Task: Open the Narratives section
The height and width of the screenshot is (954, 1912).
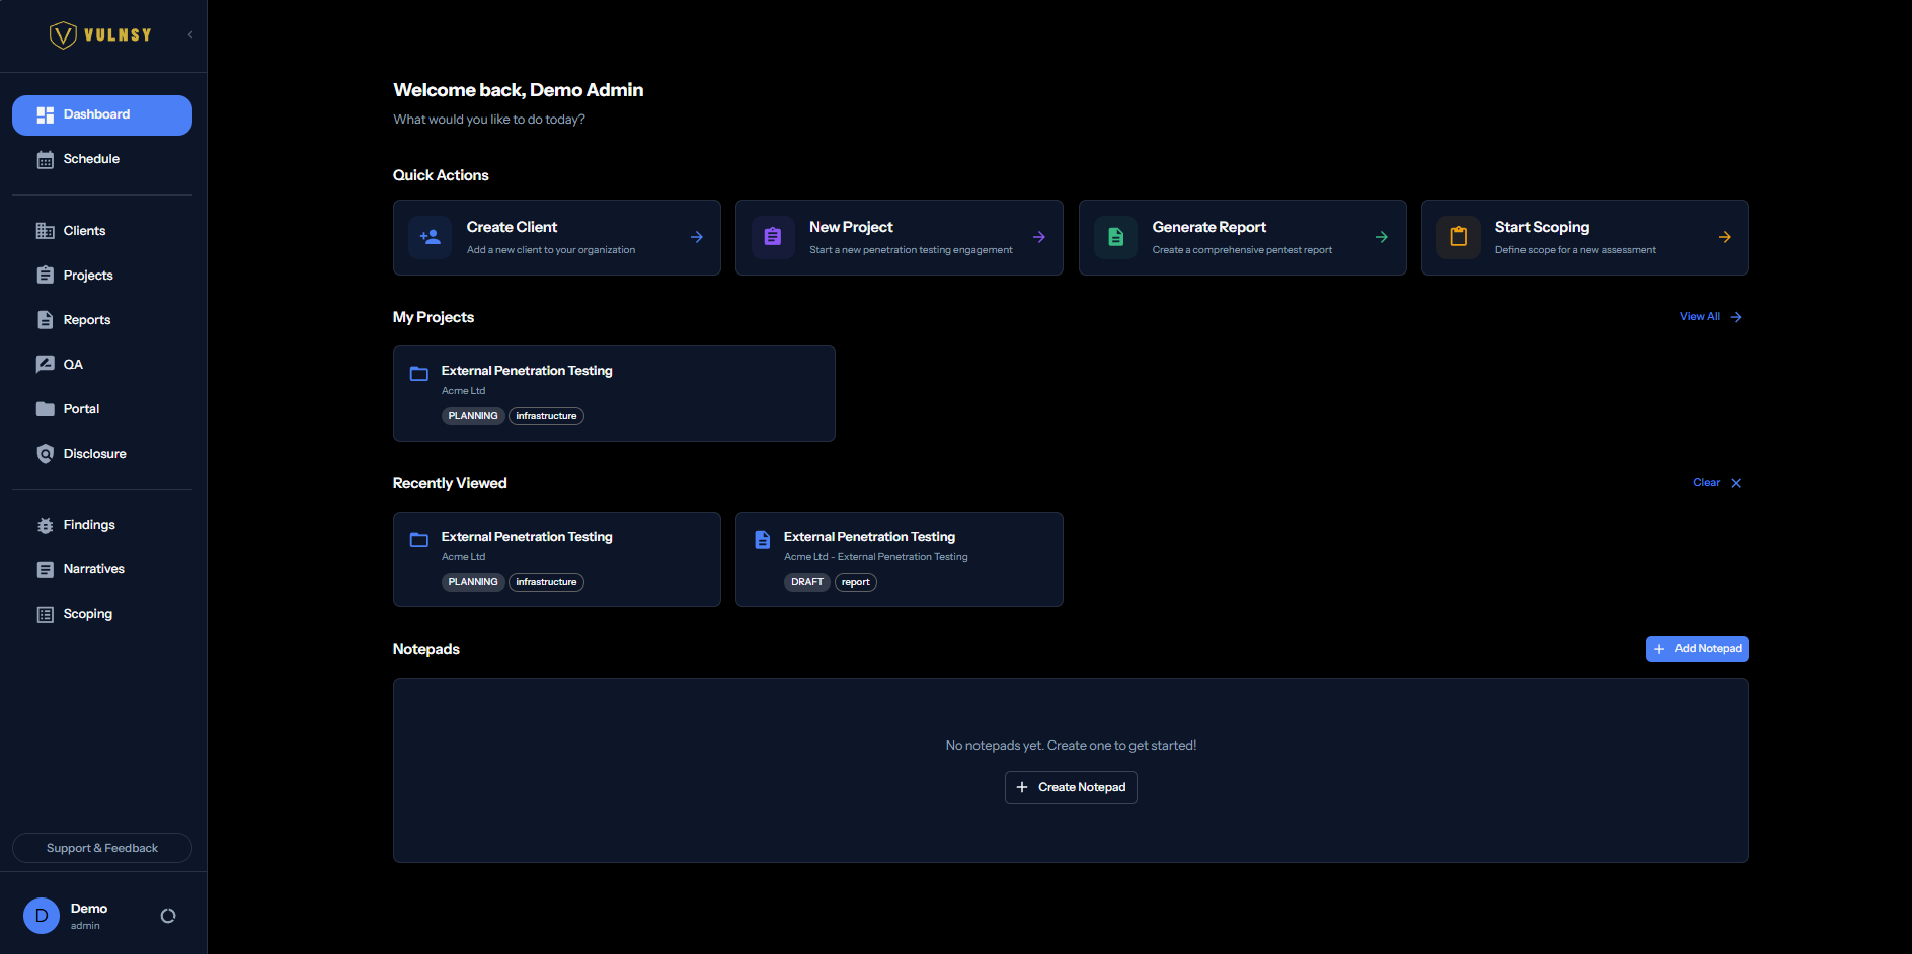Action: click(x=102, y=569)
